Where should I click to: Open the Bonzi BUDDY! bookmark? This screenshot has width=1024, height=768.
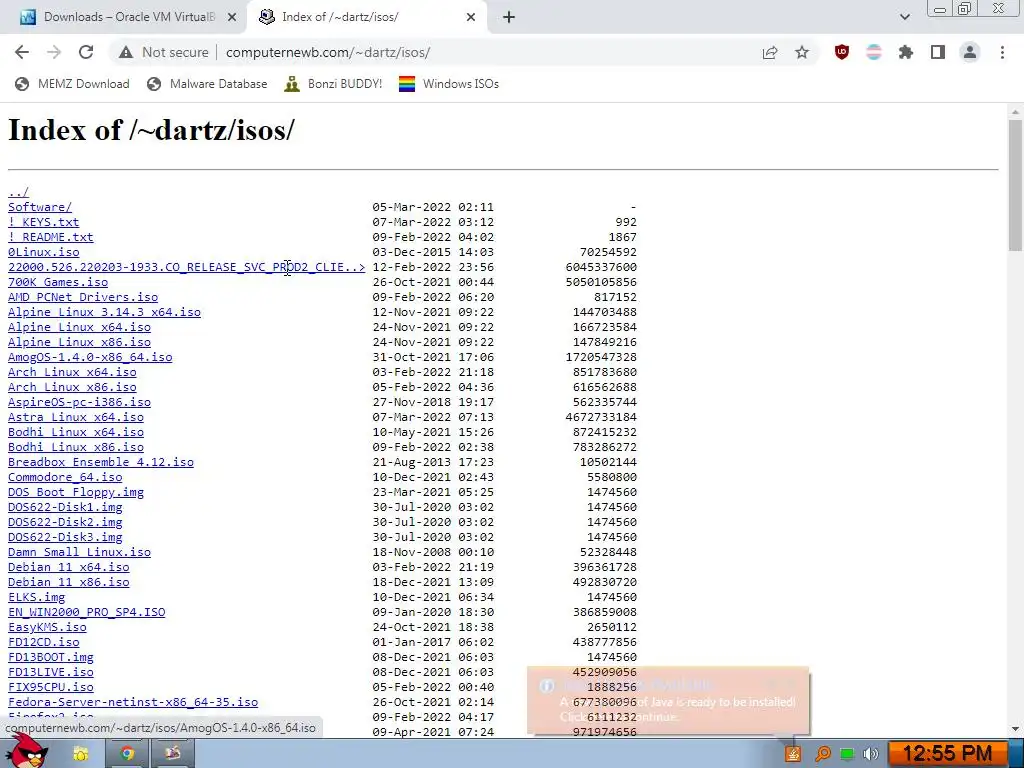pos(334,84)
